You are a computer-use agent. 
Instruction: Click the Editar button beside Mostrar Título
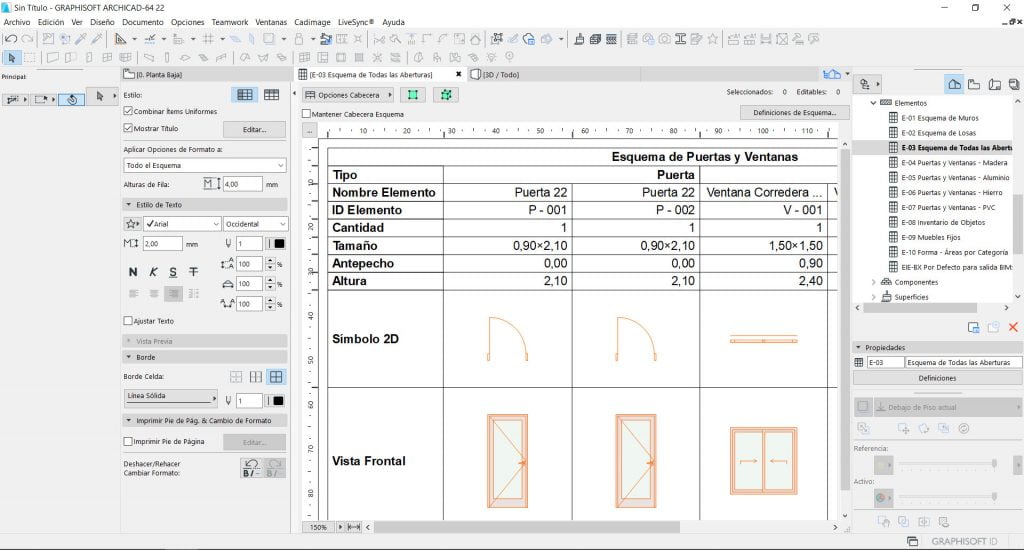(x=254, y=130)
